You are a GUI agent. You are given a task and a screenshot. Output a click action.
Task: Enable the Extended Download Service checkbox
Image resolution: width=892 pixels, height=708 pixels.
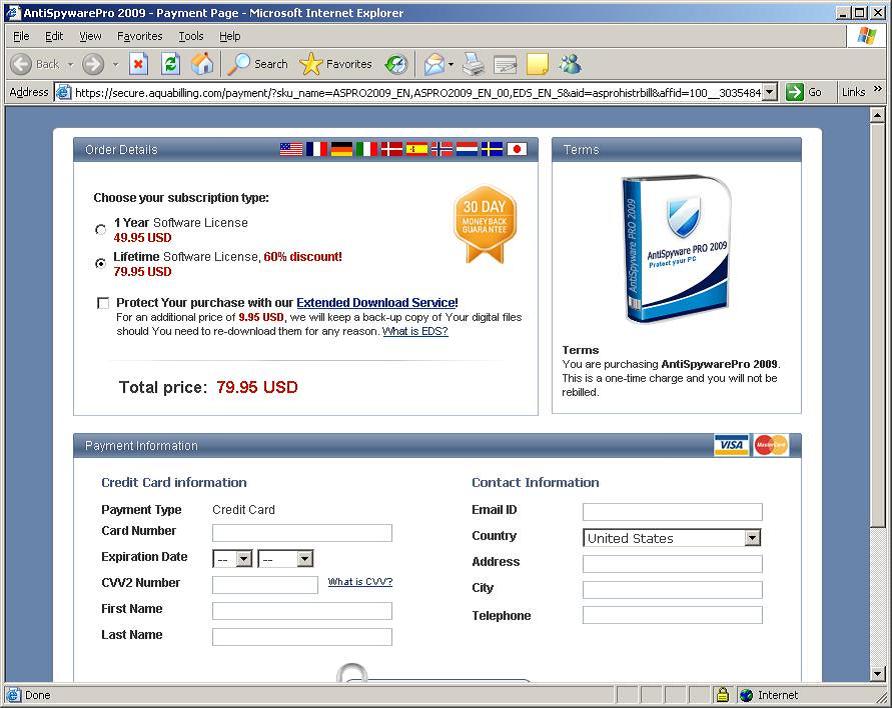tap(103, 303)
